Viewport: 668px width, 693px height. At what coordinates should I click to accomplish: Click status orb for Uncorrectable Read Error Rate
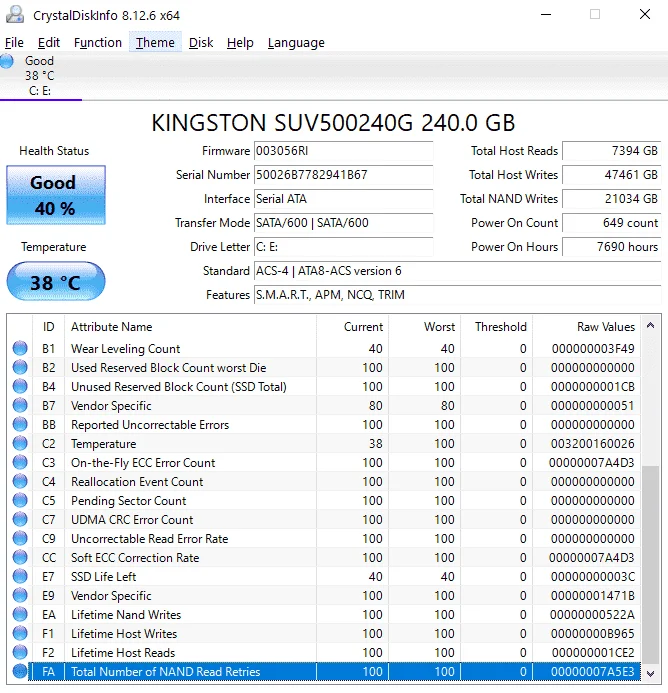pos(20,538)
